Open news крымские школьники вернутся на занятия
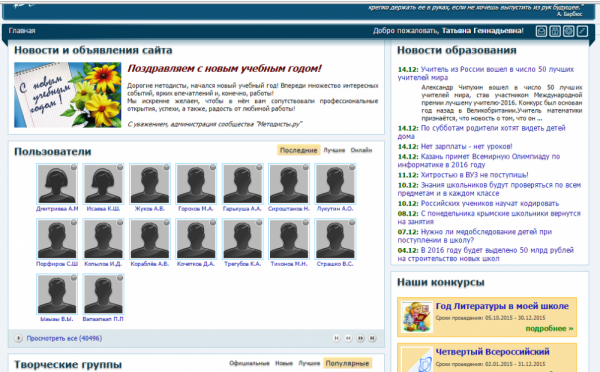The width and height of the screenshot is (600, 372). point(489,217)
